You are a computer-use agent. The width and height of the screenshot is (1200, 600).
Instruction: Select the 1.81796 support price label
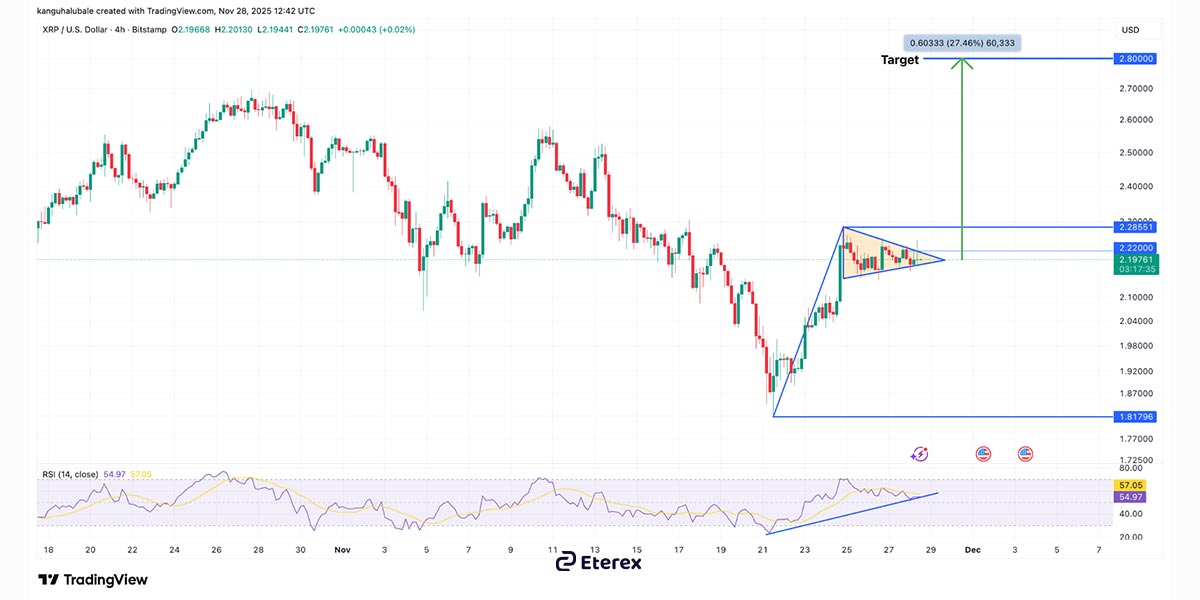[x=1135, y=416]
